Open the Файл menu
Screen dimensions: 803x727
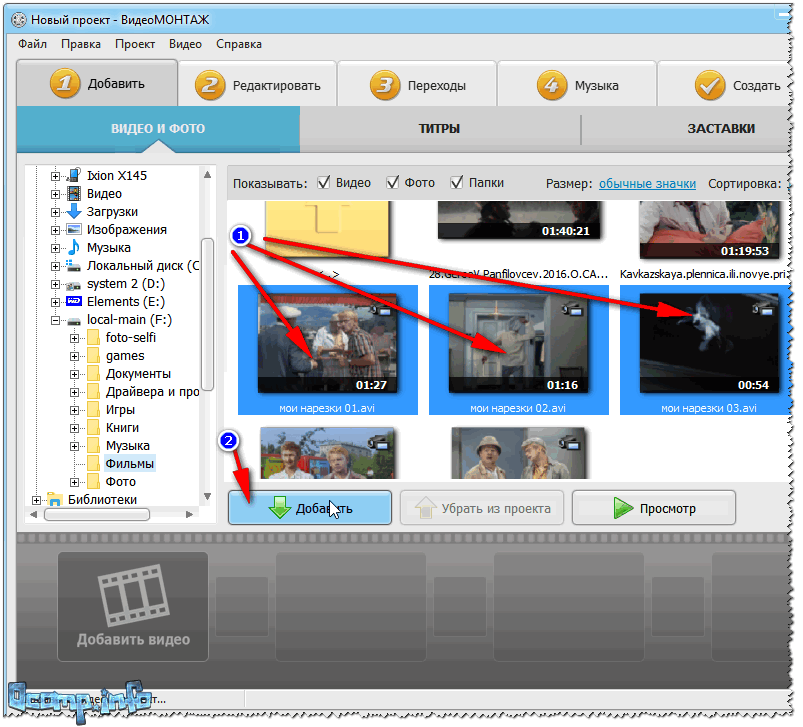tap(33, 44)
